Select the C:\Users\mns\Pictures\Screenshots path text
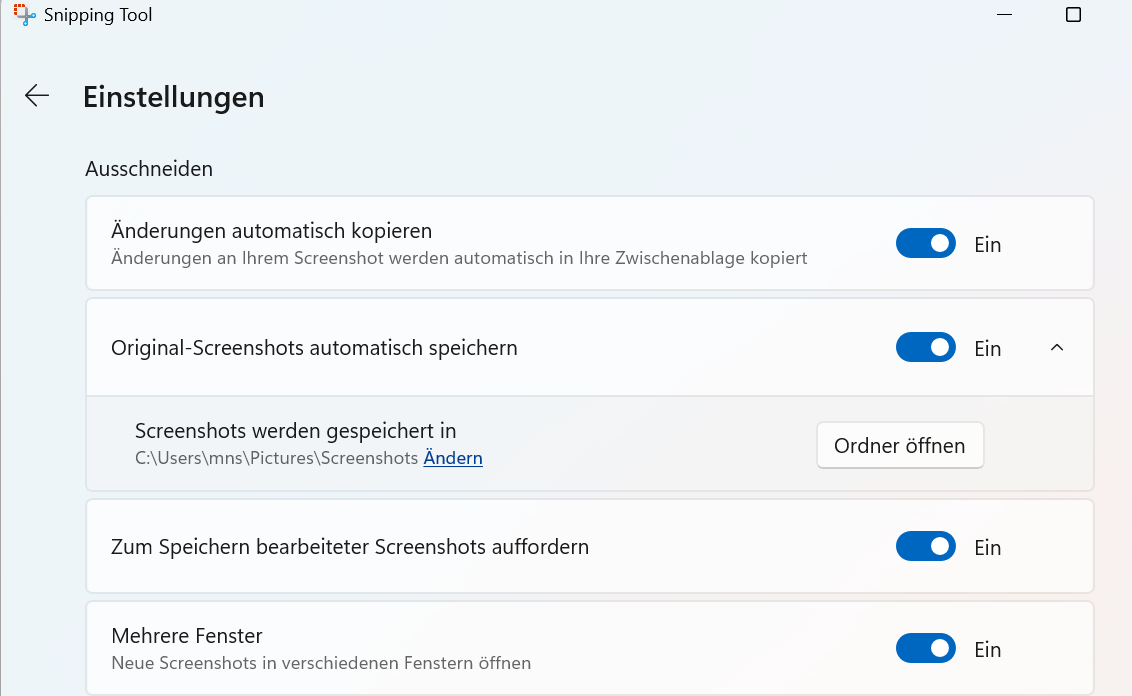 (x=276, y=459)
